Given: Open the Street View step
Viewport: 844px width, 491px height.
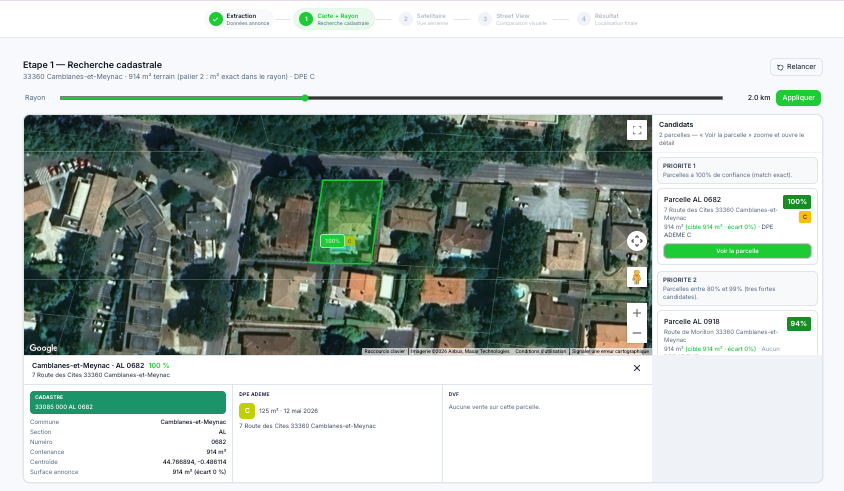Looking at the screenshot, I should (513, 19).
